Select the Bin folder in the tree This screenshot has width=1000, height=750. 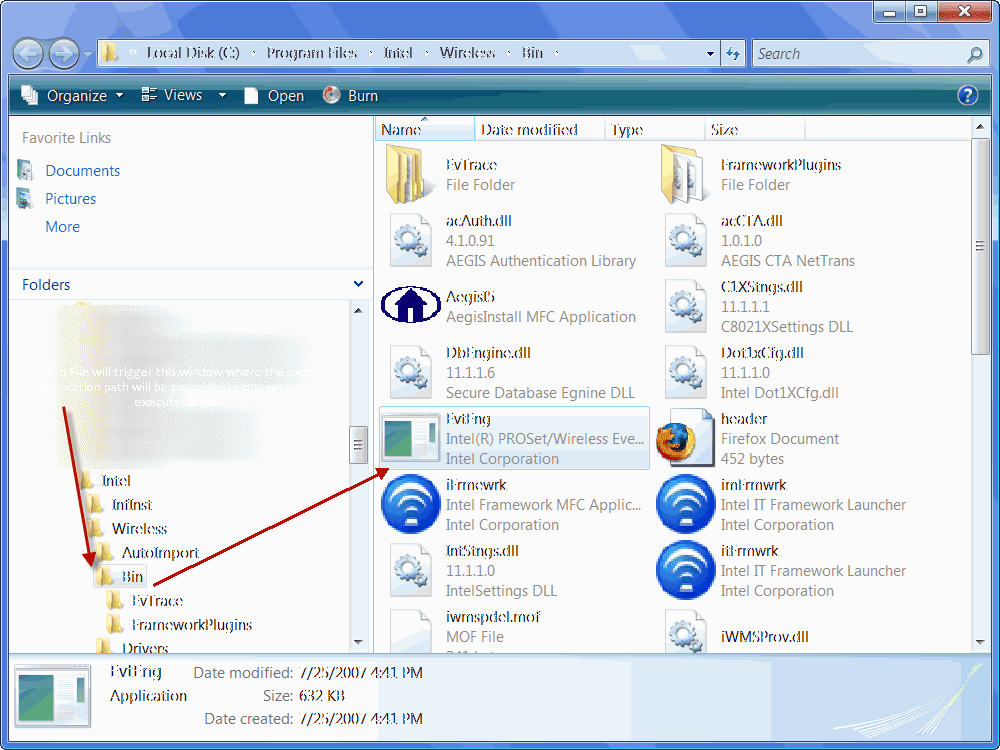132,577
